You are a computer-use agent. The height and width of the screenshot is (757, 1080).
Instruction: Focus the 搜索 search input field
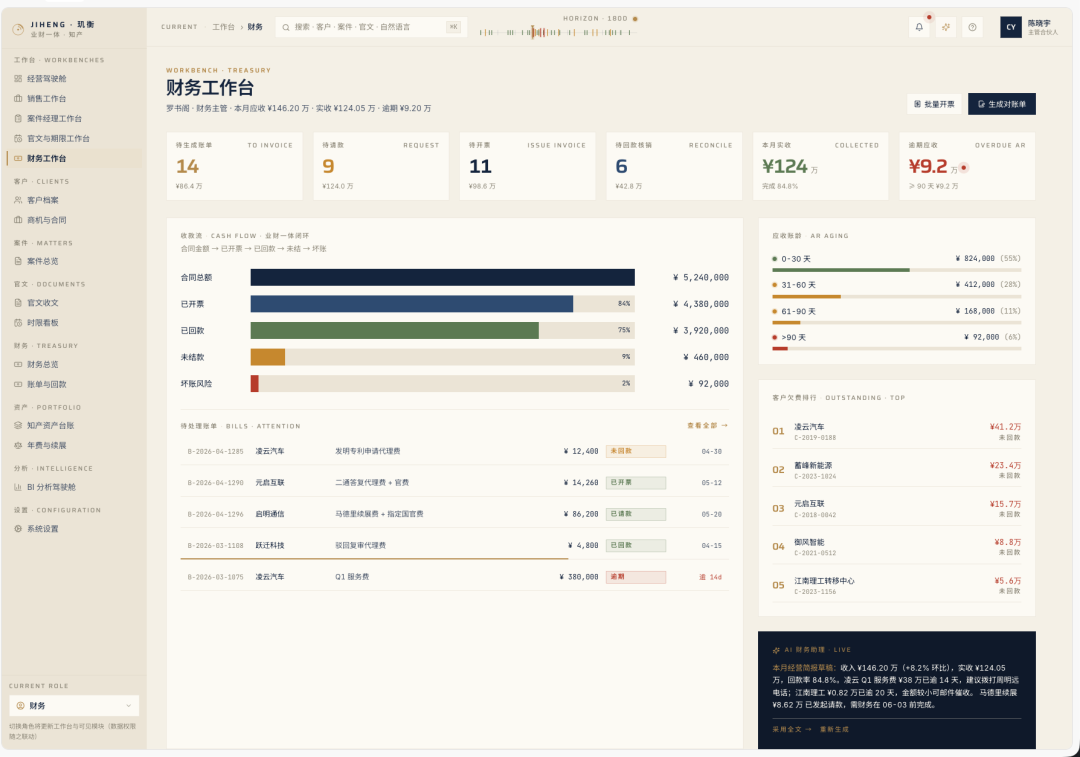coord(371,27)
